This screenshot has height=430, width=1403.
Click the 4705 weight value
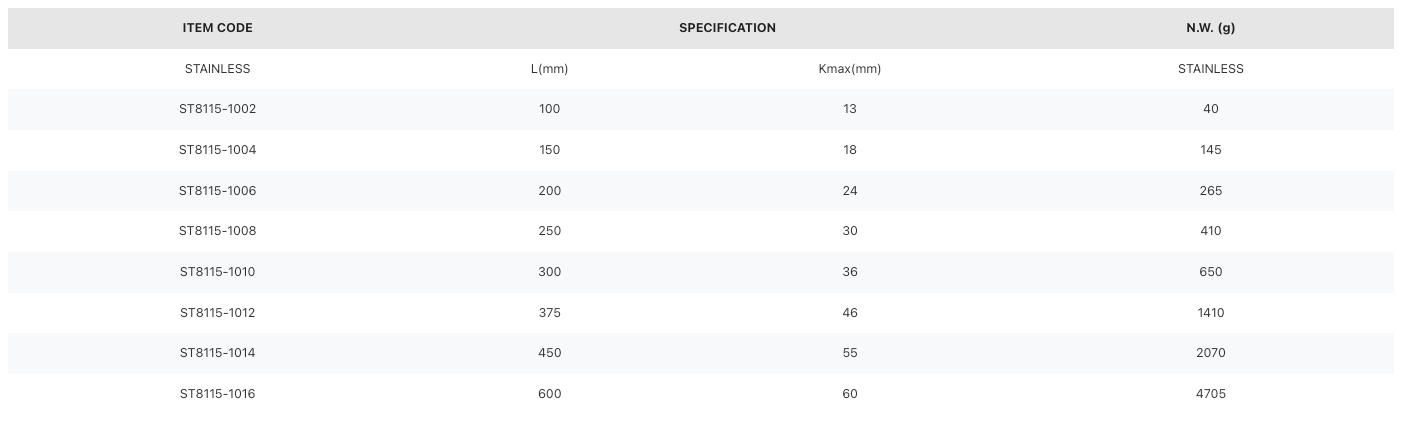pos(1210,394)
